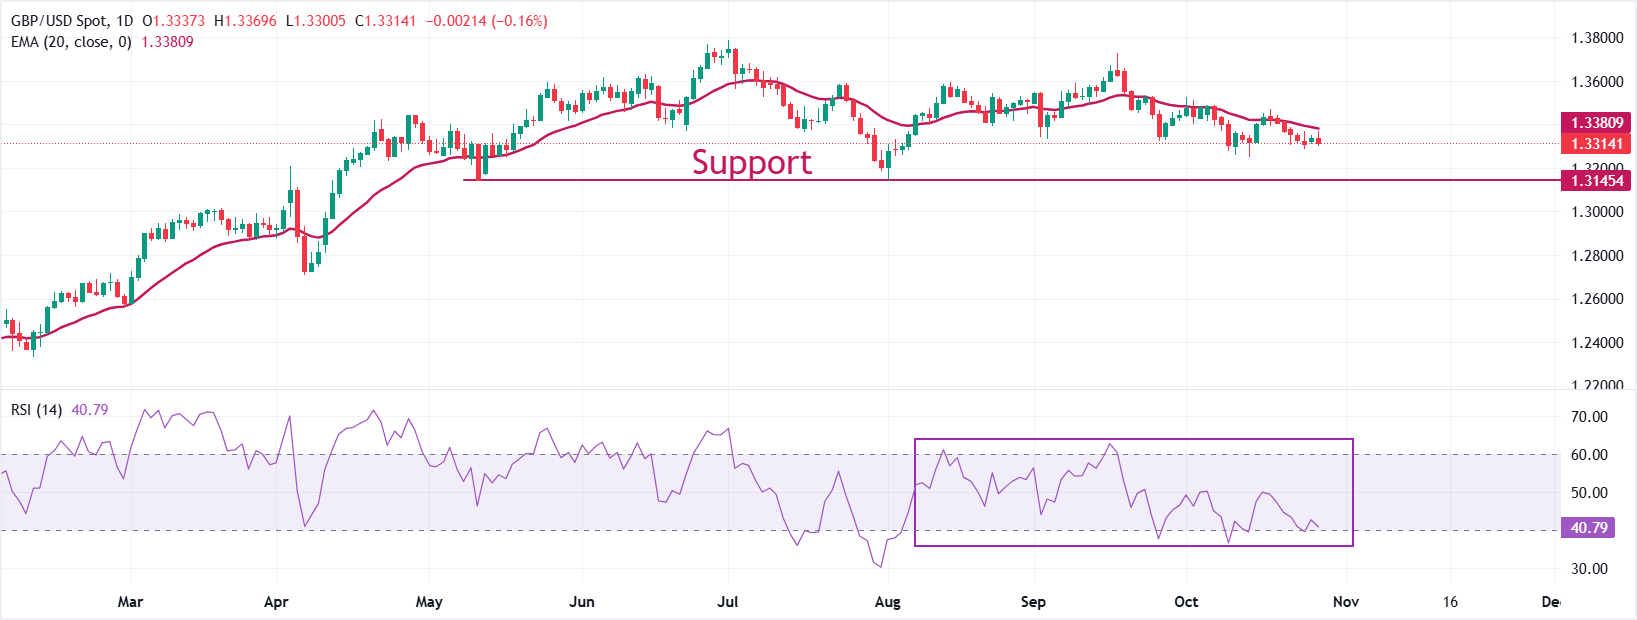Click the Jul label on time axis
Image resolution: width=1637 pixels, height=620 pixels.
tap(728, 602)
